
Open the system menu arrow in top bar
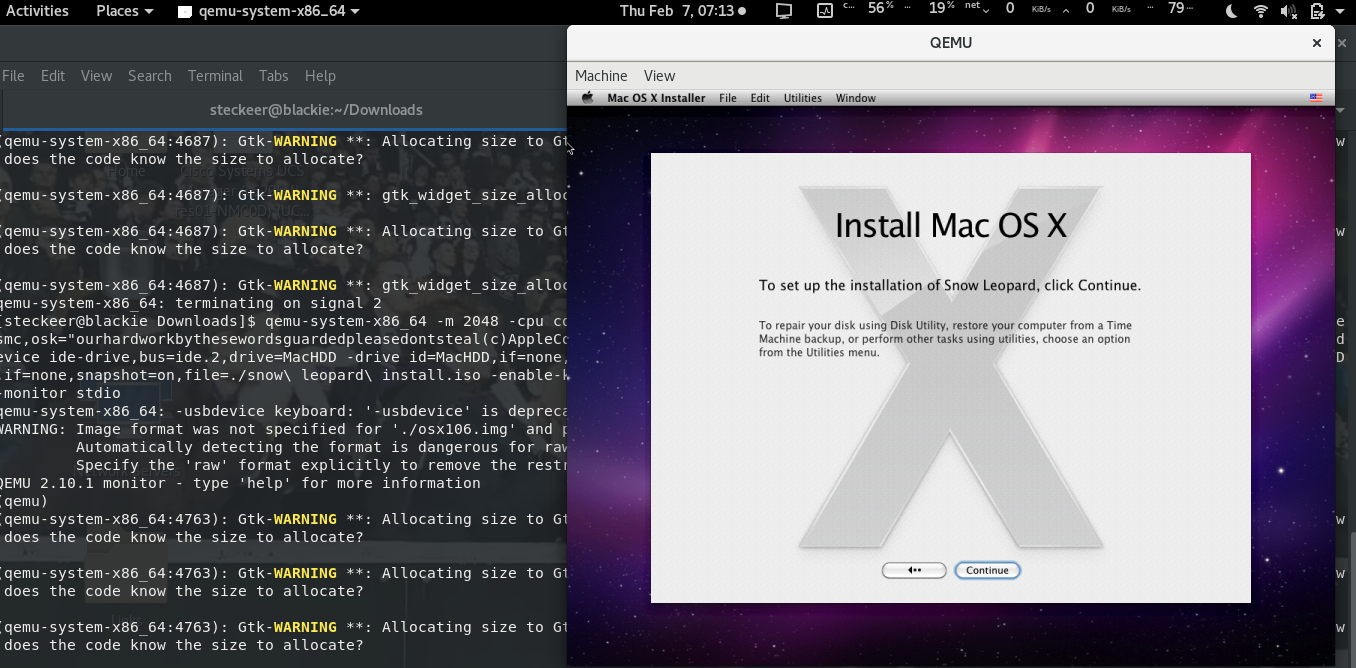[1340, 11]
